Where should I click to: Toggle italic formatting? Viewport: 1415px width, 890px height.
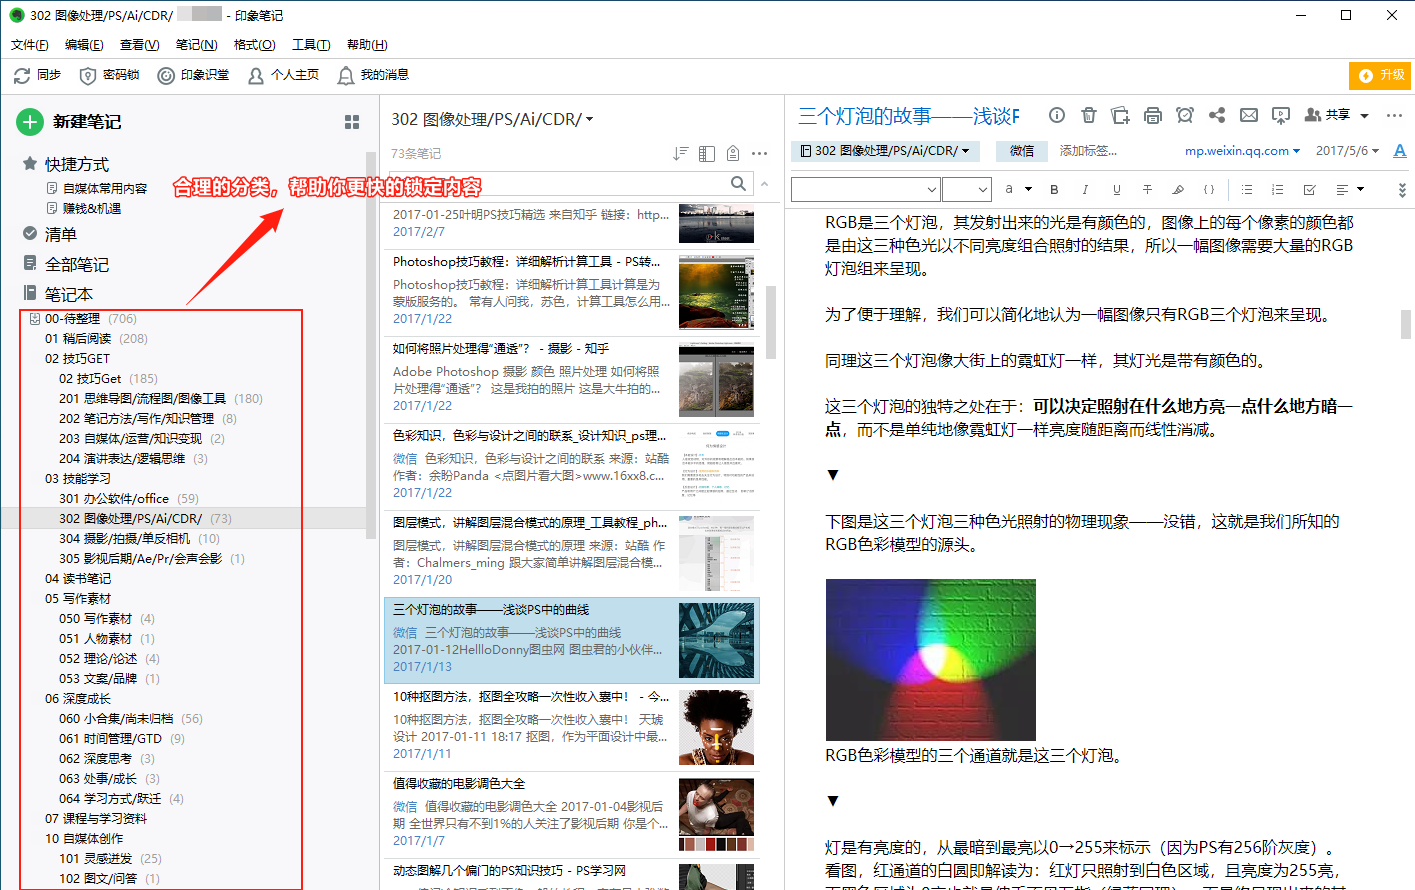click(x=1085, y=189)
